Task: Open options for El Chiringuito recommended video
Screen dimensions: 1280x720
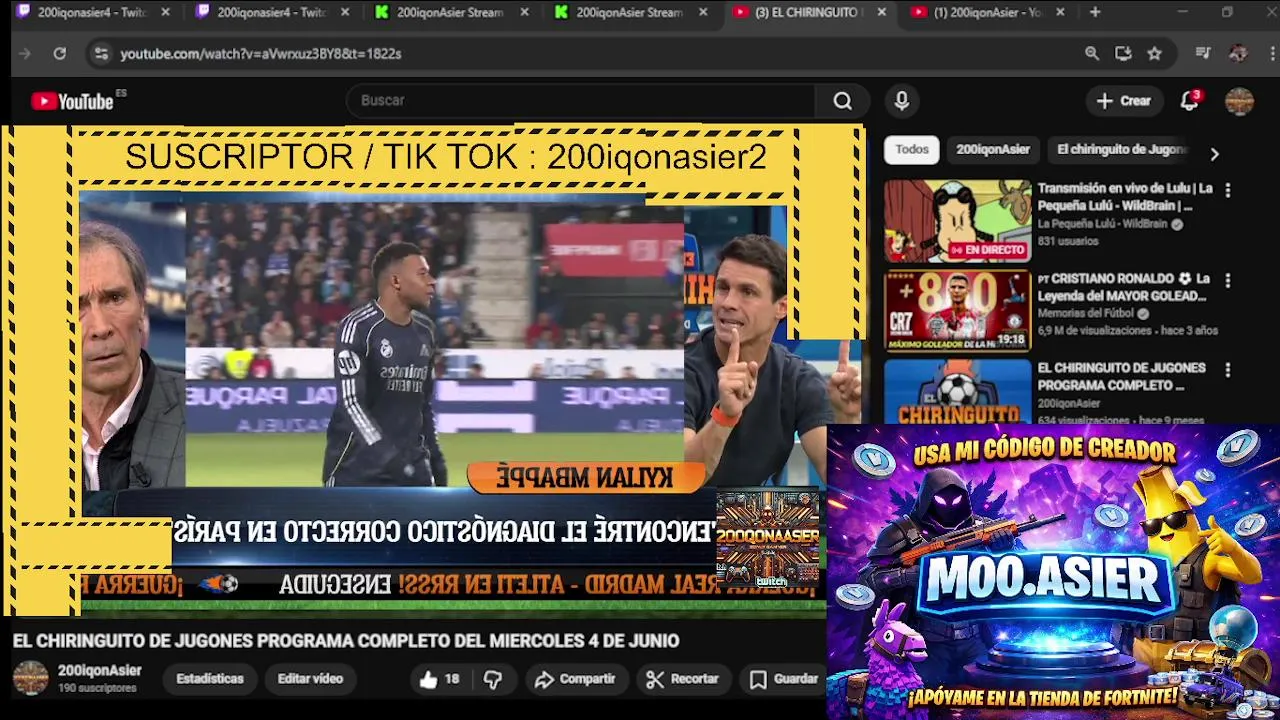Action: tap(1228, 370)
